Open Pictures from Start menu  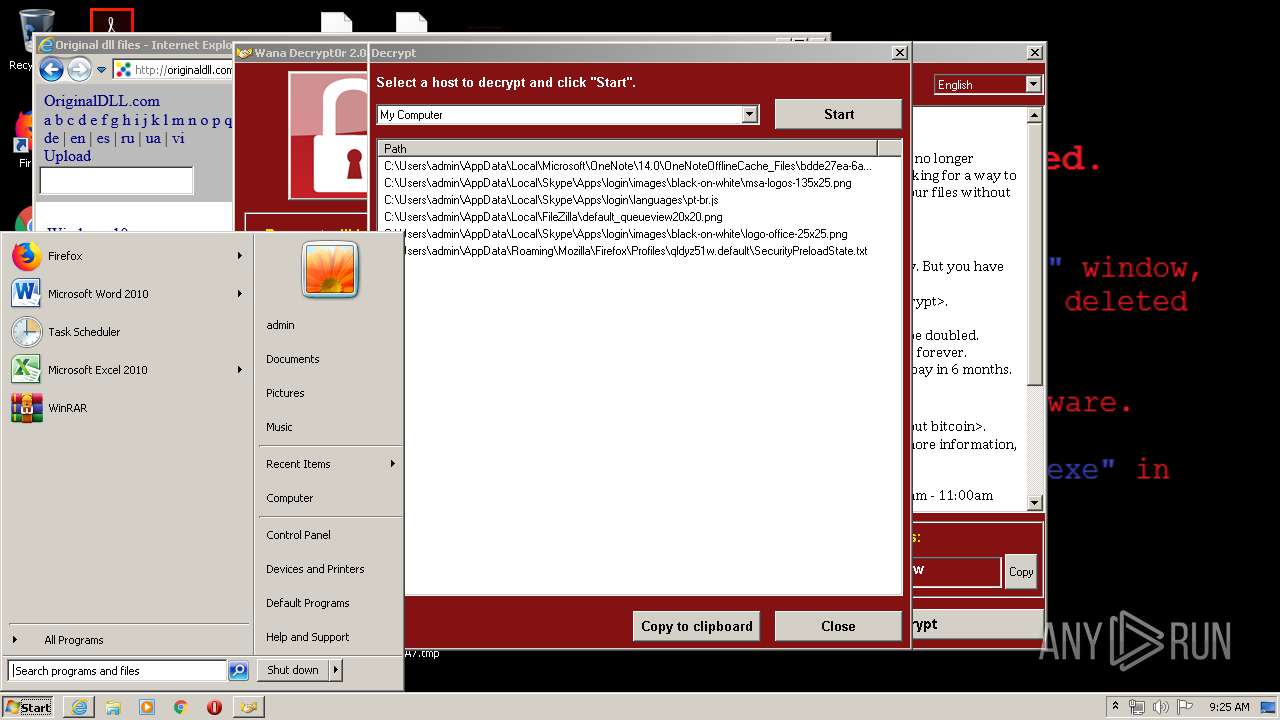(285, 393)
